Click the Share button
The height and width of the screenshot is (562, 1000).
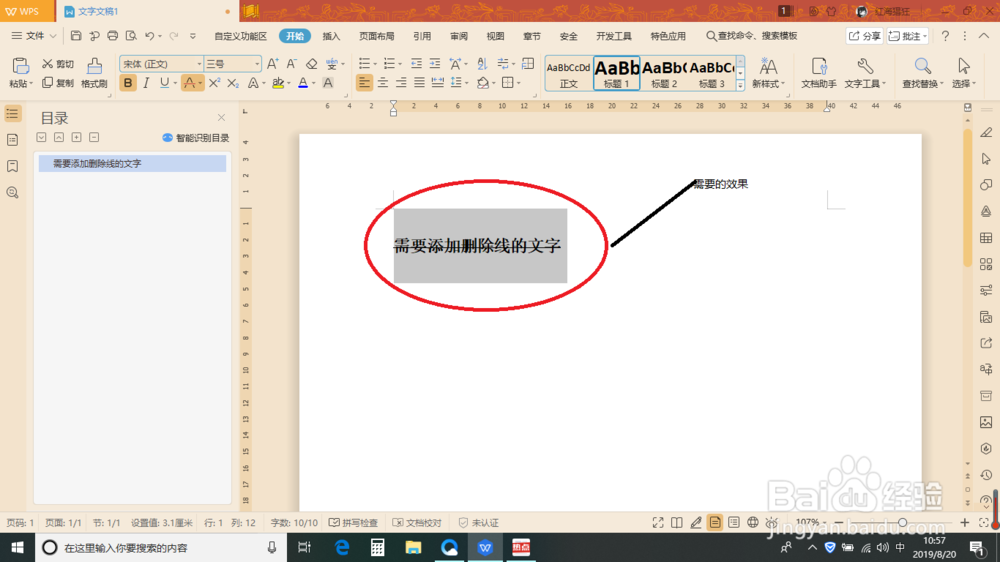pos(864,36)
